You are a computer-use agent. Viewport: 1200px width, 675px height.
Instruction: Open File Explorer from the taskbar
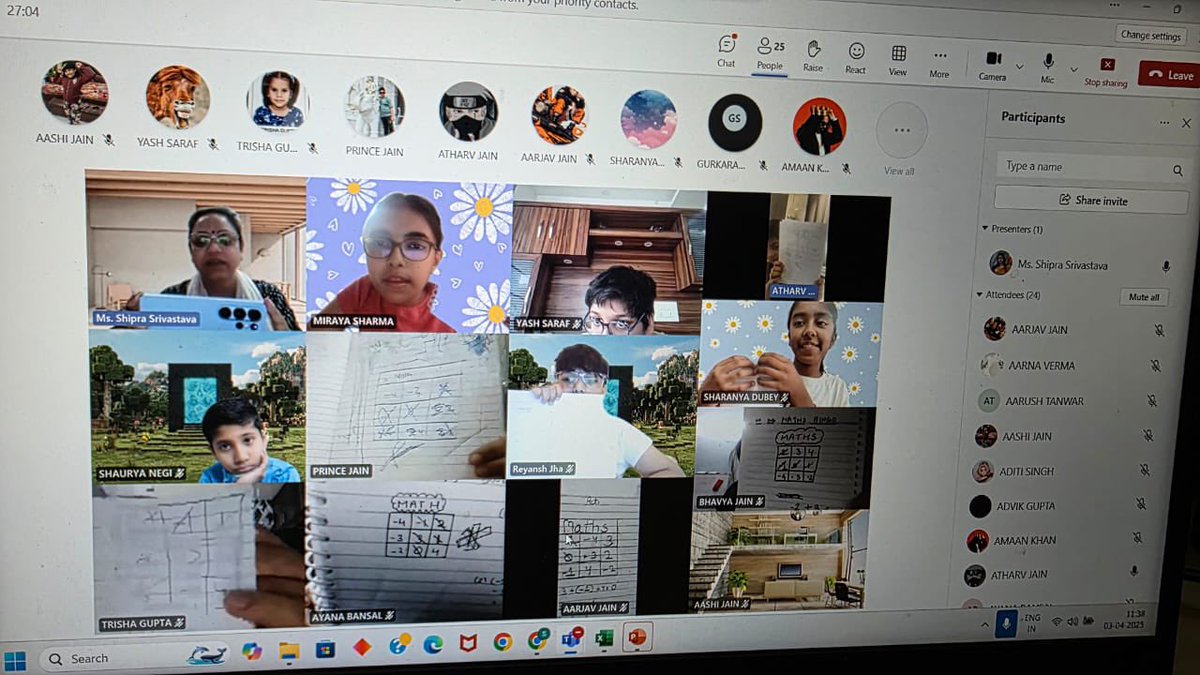pos(289,651)
